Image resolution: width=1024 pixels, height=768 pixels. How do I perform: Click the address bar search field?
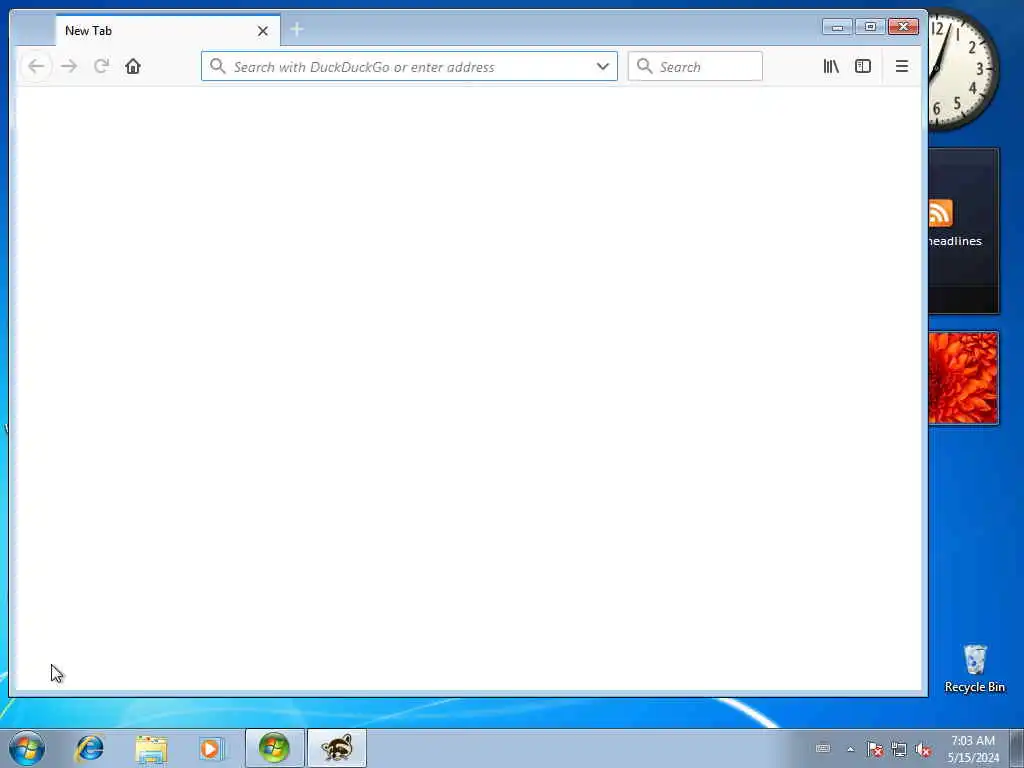click(x=409, y=67)
